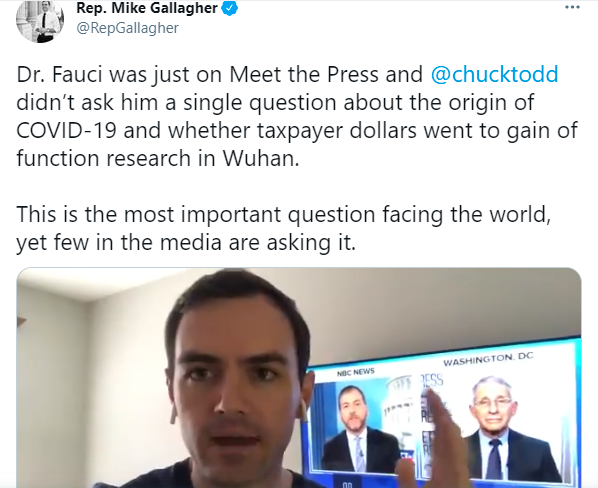Screen dimensions: 598x488
Task: Click the NBC NEWS label in the video
Action: (x=356, y=372)
